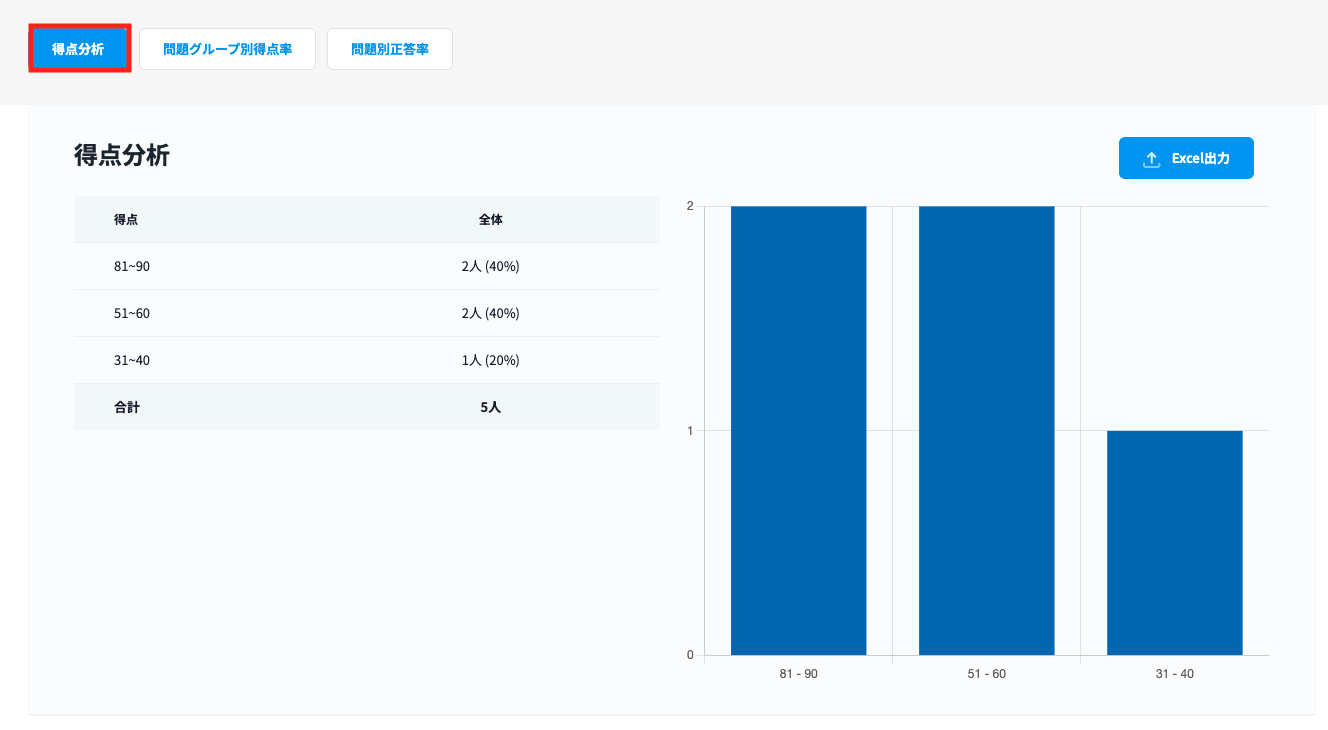The height and width of the screenshot is (730, 1328).
Task: Select the 81~90 score row cell
Action: click(132, 266)
